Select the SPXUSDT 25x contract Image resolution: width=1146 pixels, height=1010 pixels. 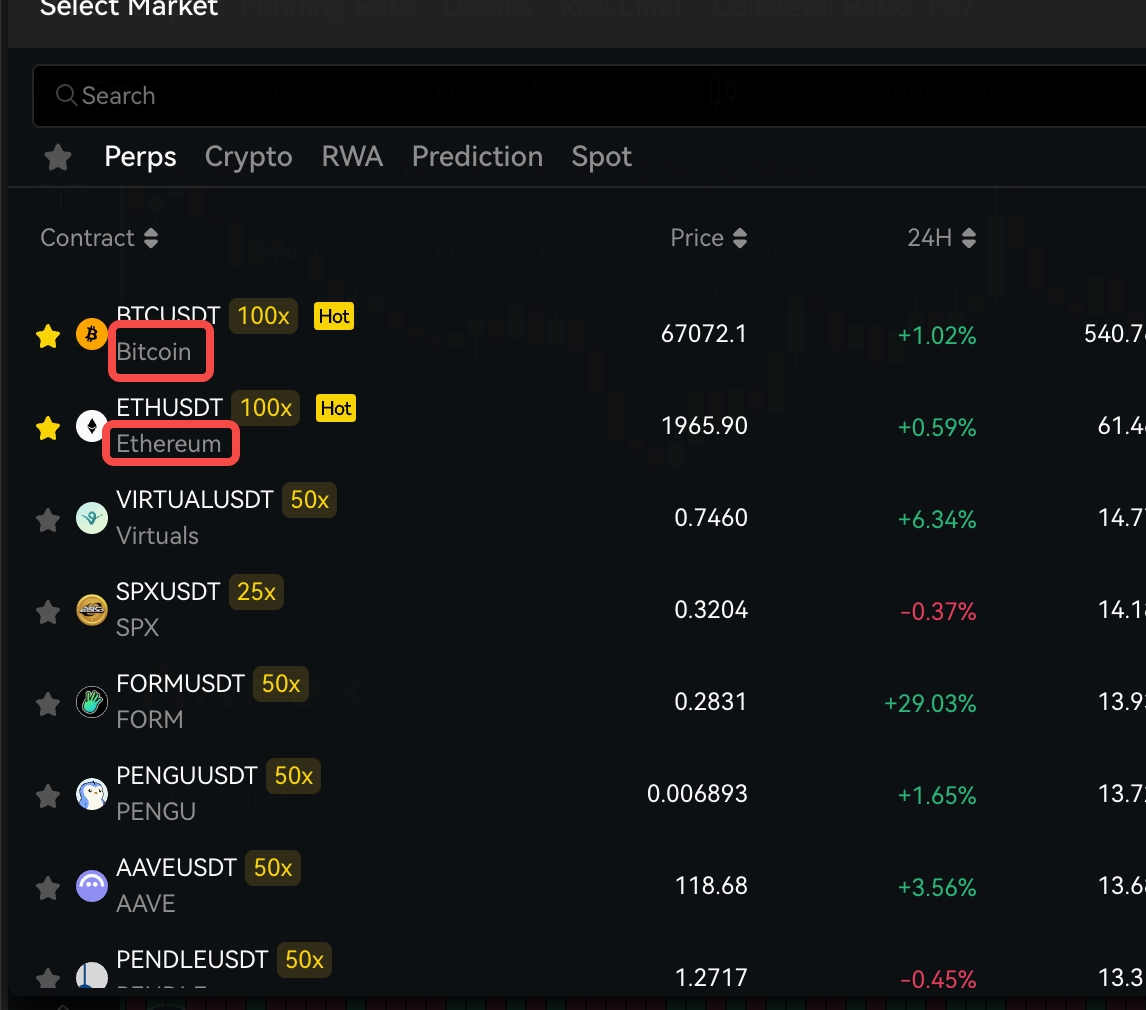point(168,592)
